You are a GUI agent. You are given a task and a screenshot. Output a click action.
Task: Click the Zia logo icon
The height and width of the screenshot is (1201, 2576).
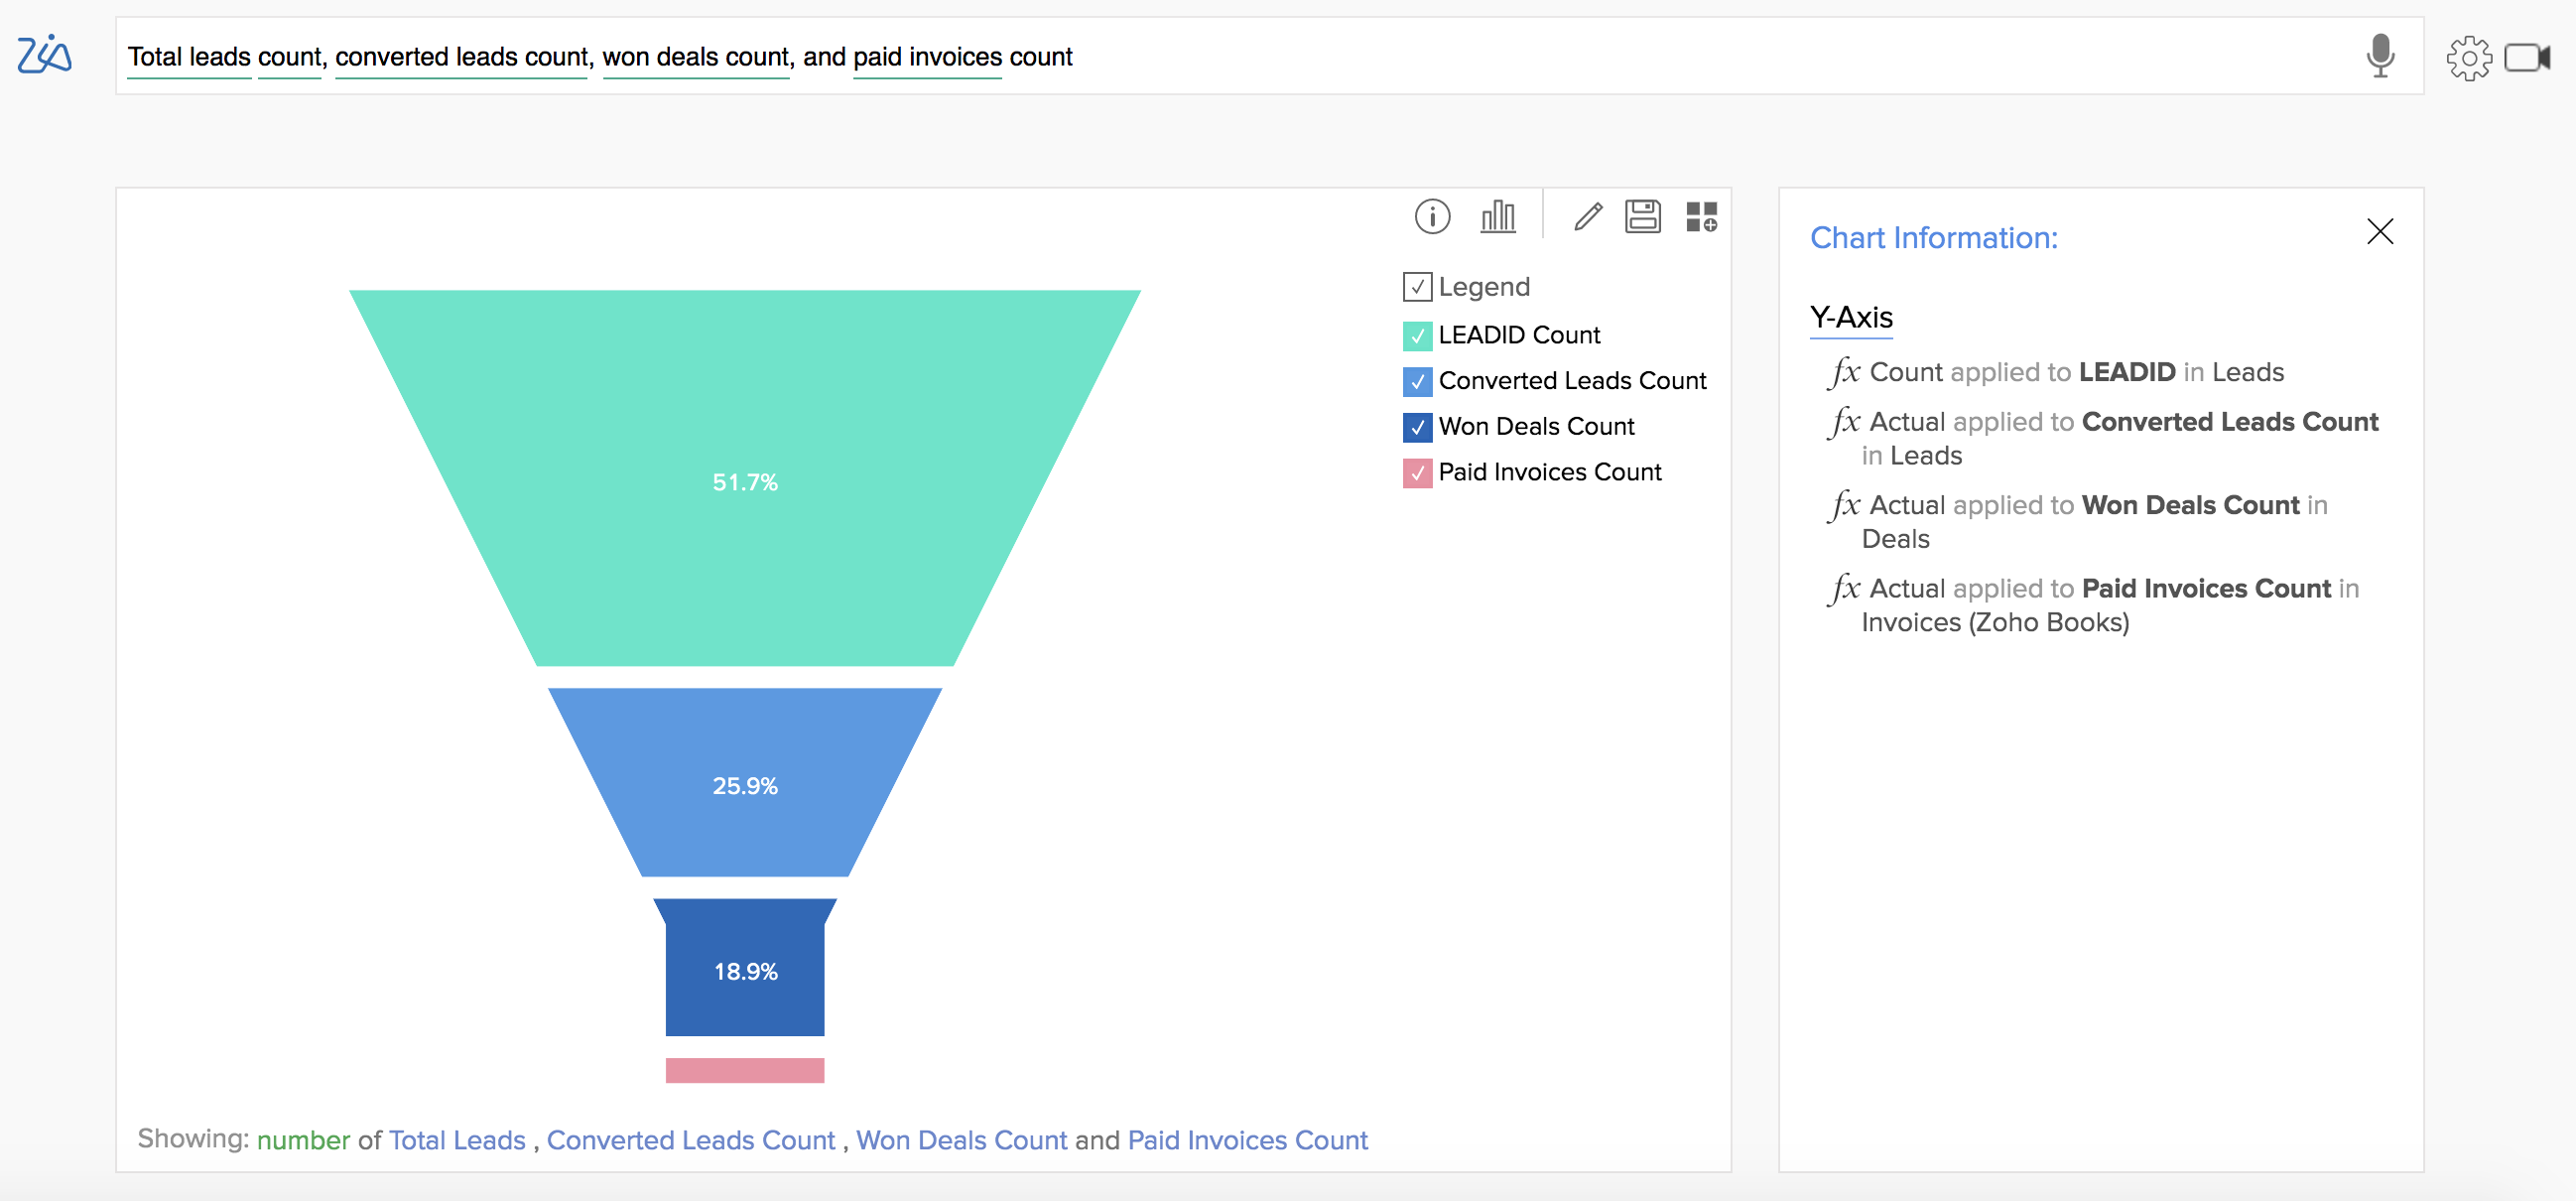click(x=44, y=55)
